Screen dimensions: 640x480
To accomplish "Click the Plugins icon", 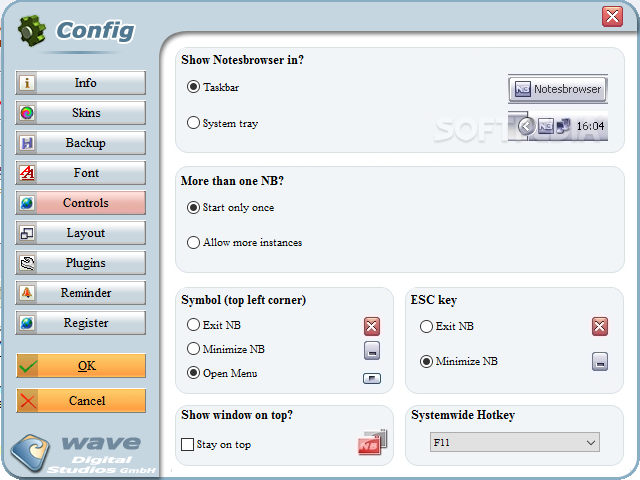I will [27, 263].
